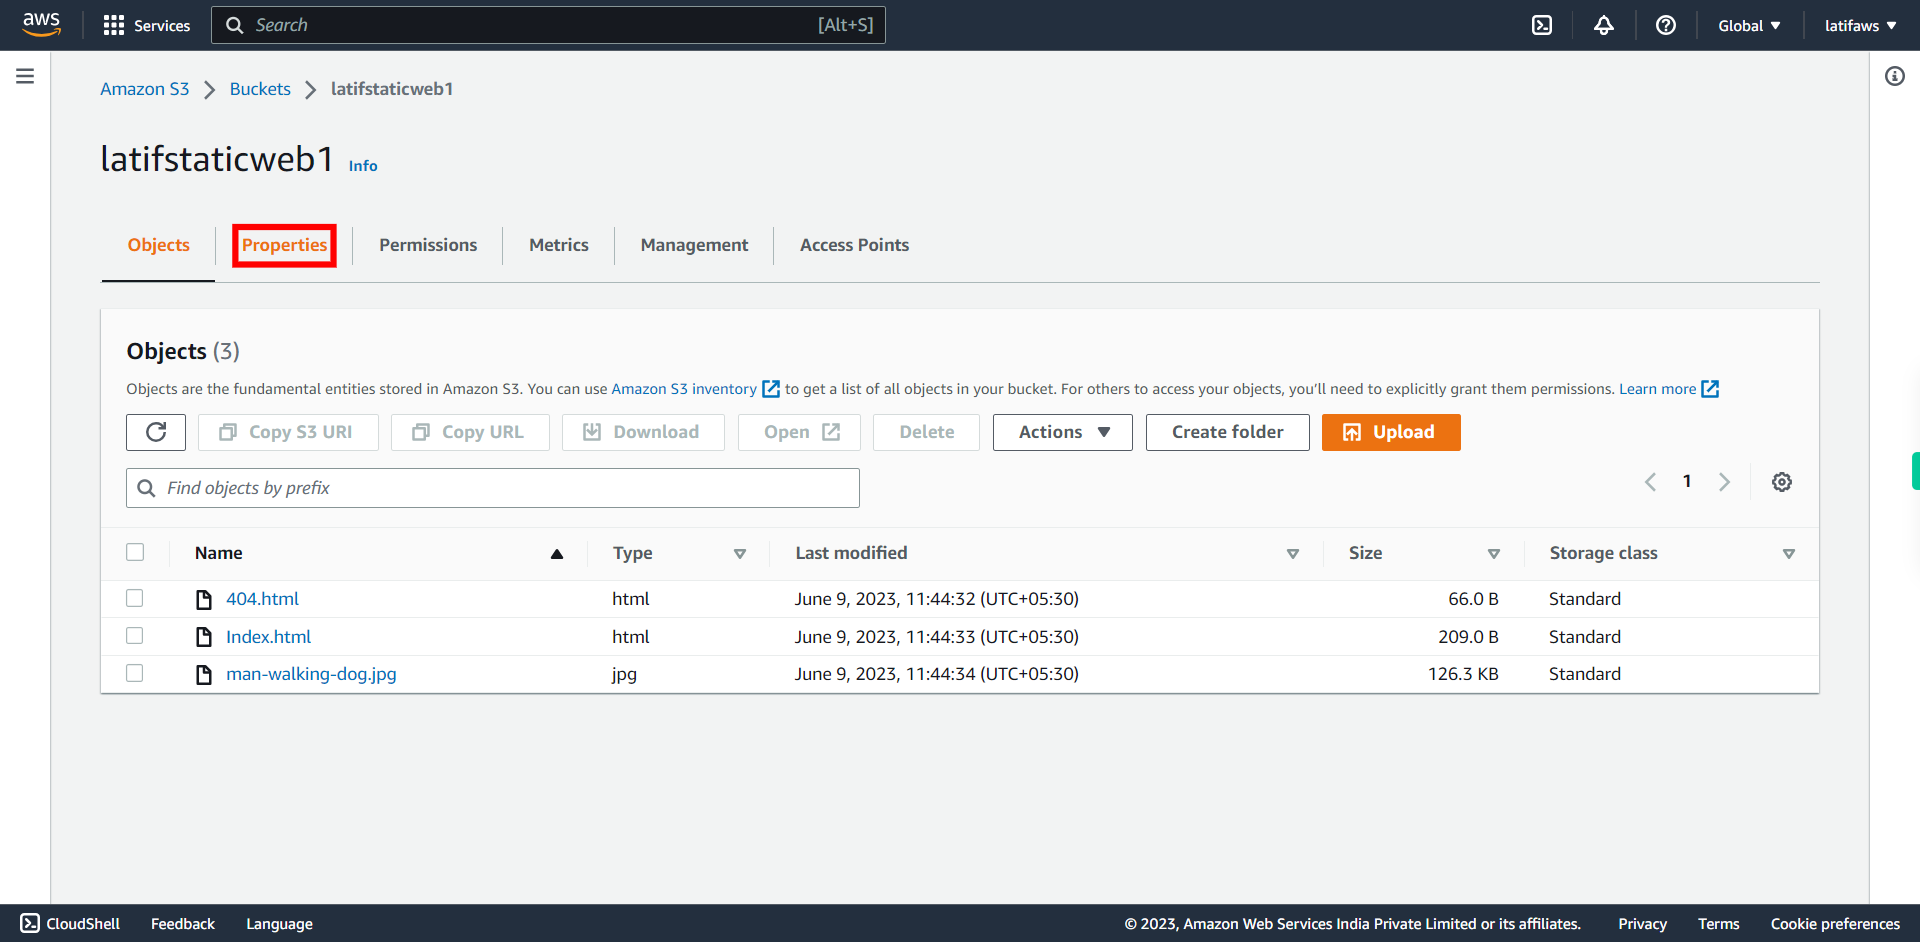The height and width of the screenshot is (942, 1920).
Task: Open the help question-mark menu
Action: [1666, 25]
